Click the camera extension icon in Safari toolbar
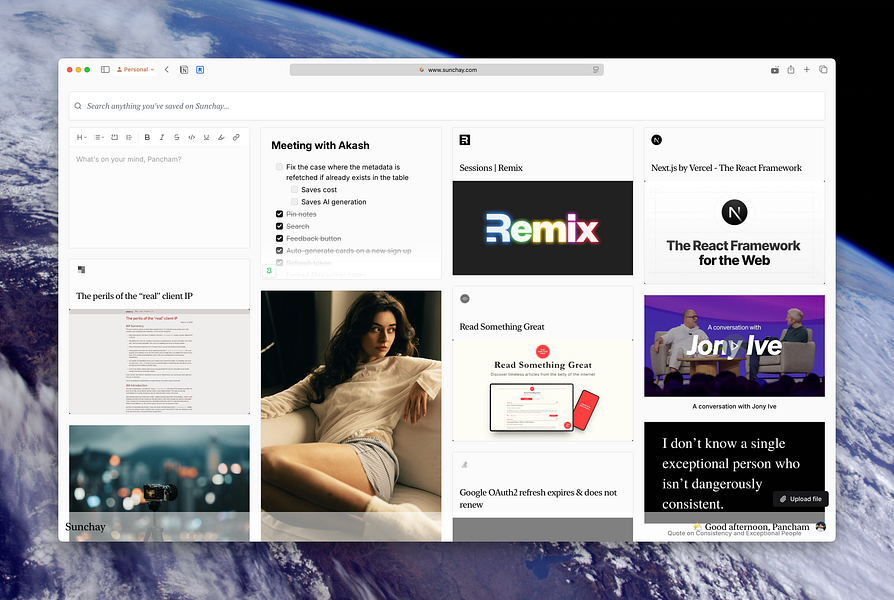The width and height of the screenshot is (894, 600). (x=775, y=70)
